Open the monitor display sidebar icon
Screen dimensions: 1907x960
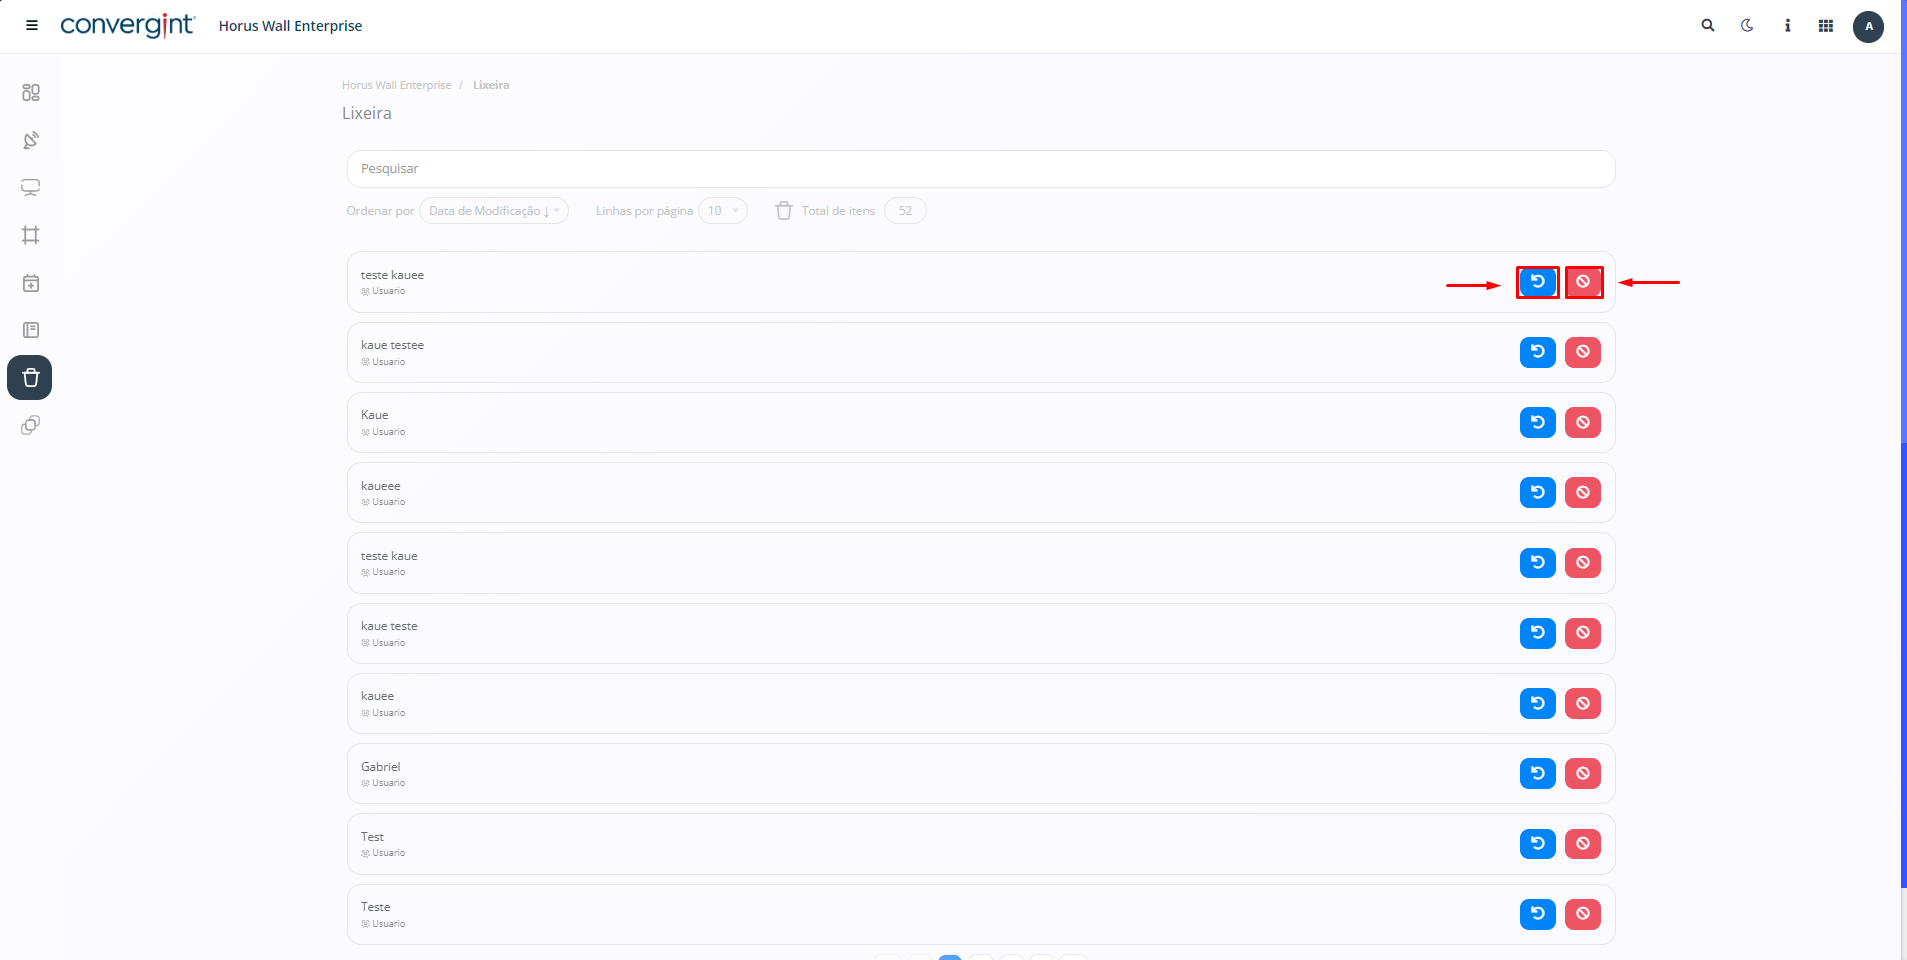(x=31, y=188)
